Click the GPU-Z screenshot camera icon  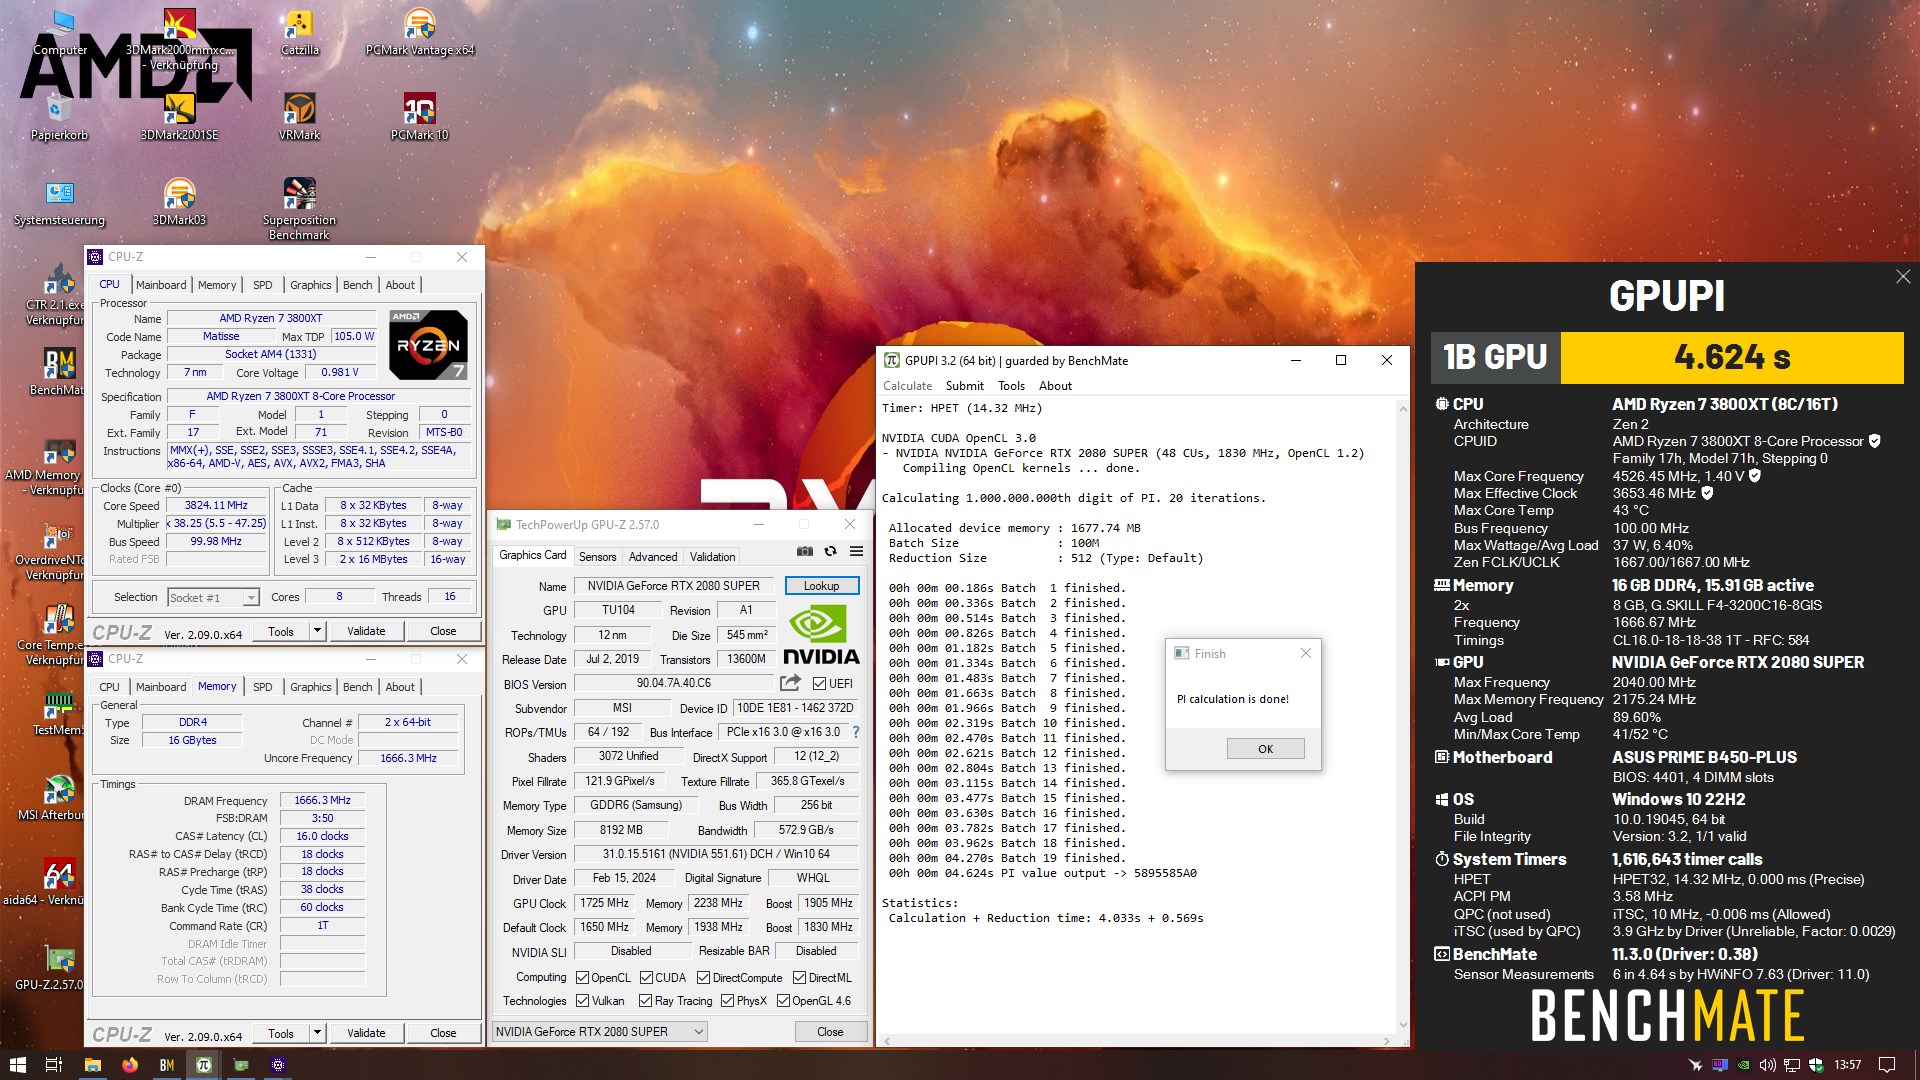pos(804,552)
